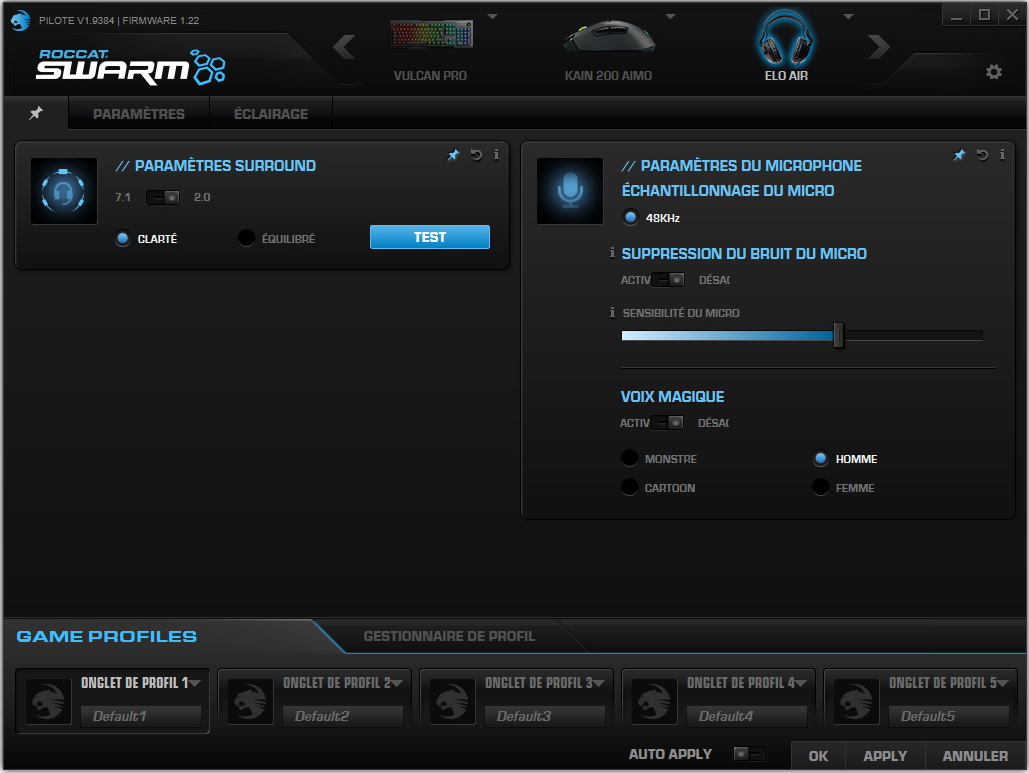The height and width of the screenshot is (773, 1029).
Task: Choose the Femme voice option
Action: tap(821, 488)
